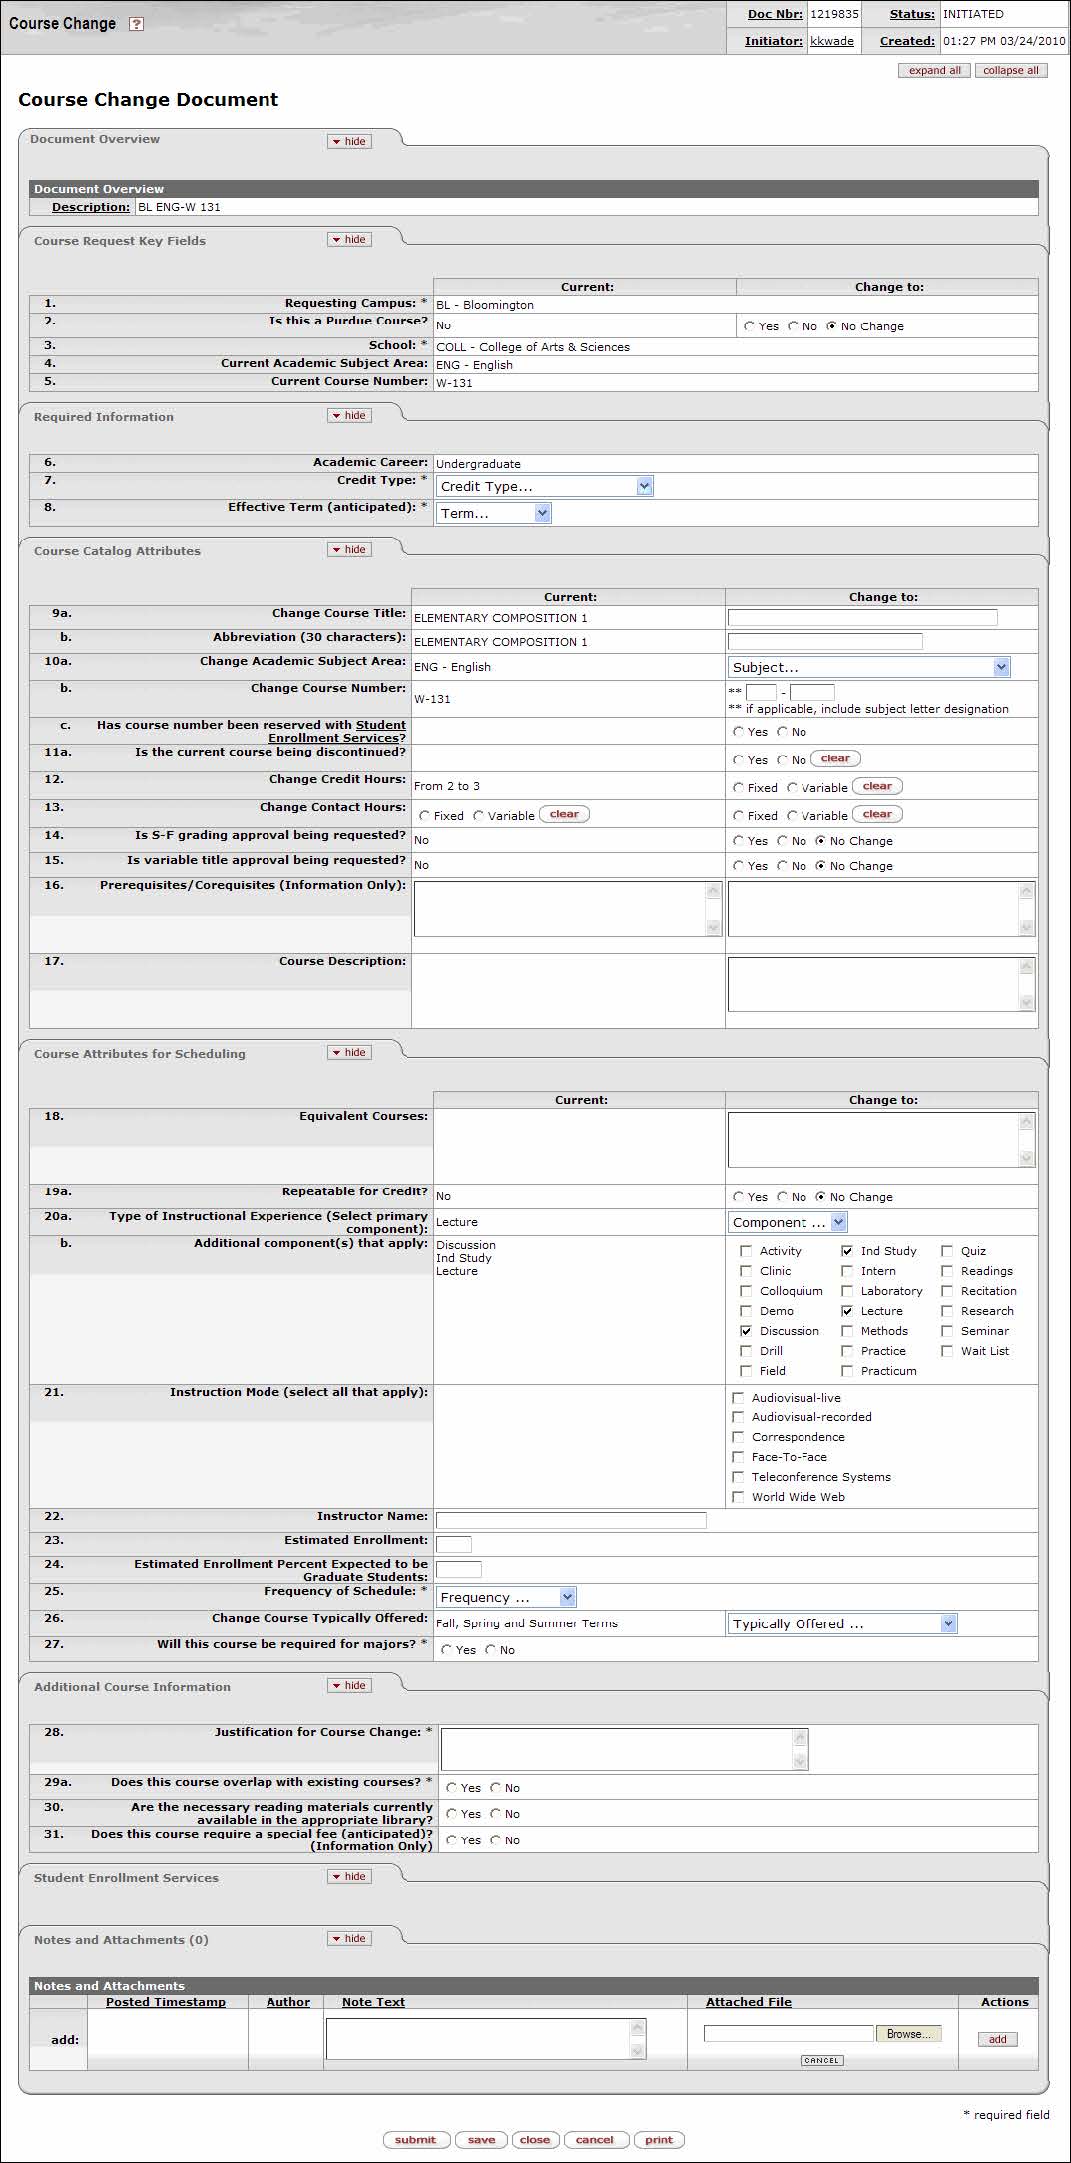Image resolution: width=1071 pixels, height=2163 pixels.
Task: Select Yes for reading materials available
Action: (x=452, y=1815)
